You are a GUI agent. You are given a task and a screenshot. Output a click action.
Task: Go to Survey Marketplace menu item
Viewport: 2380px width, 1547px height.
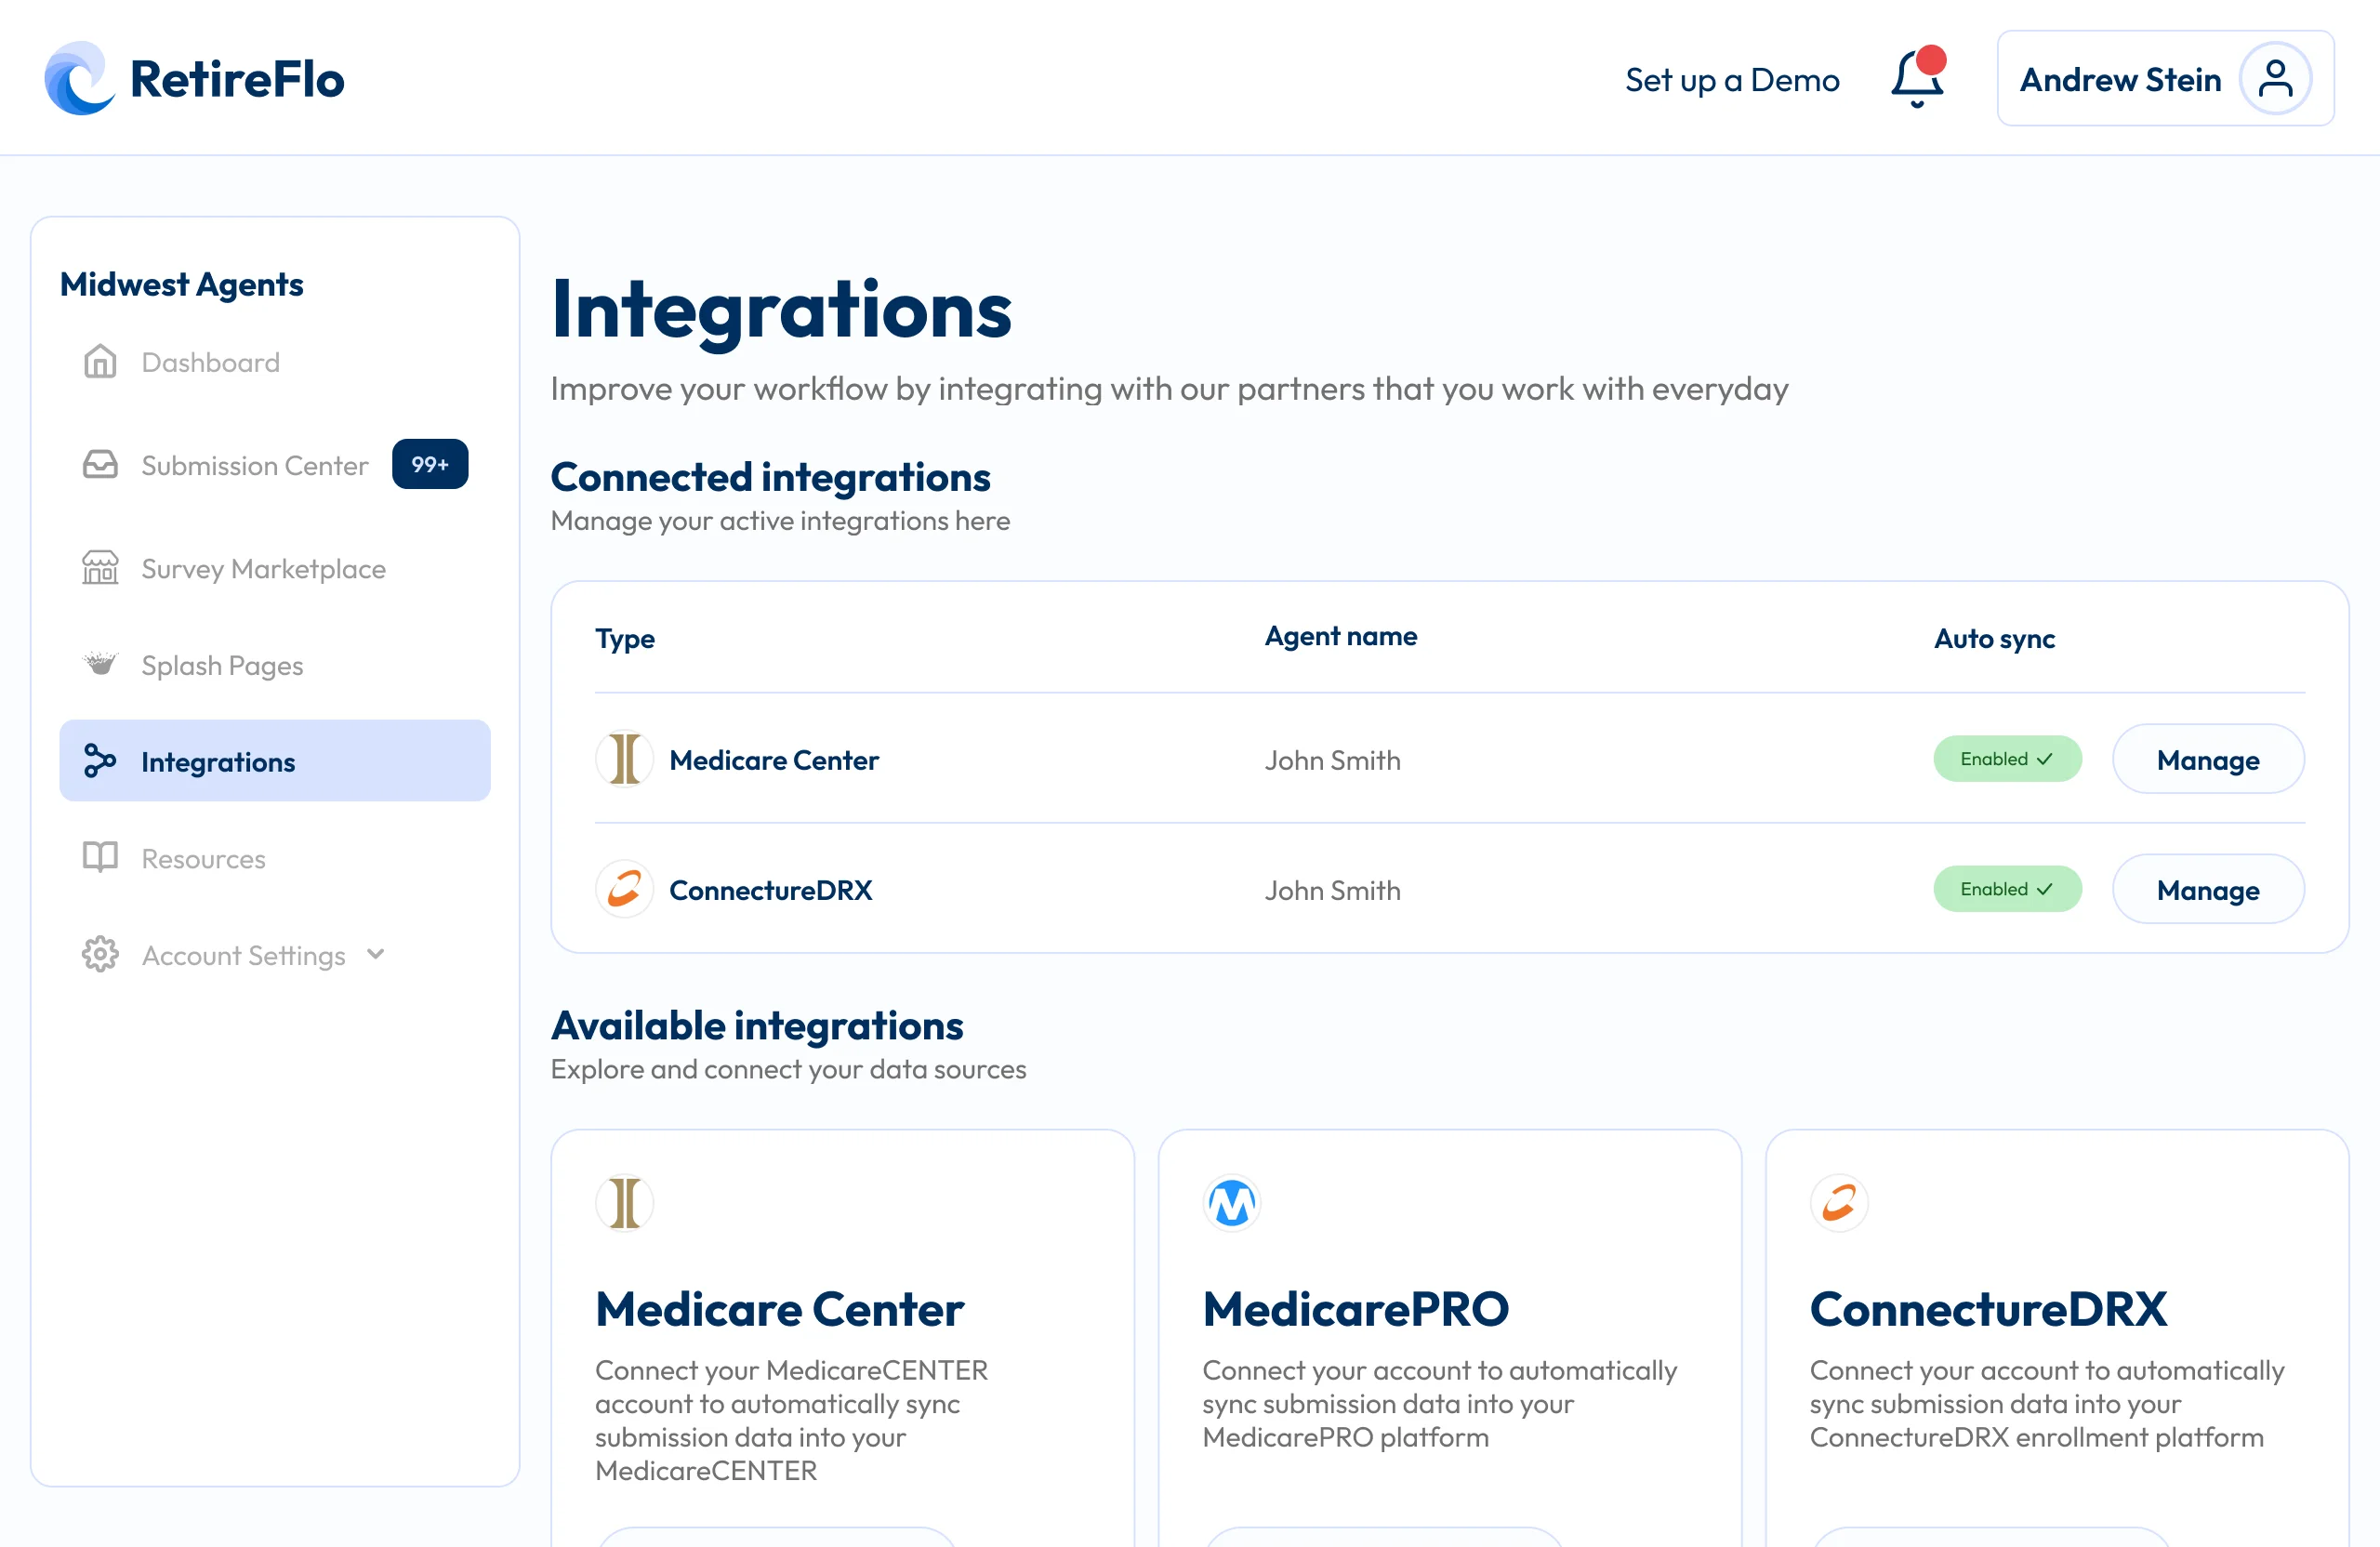click(263, 568)
